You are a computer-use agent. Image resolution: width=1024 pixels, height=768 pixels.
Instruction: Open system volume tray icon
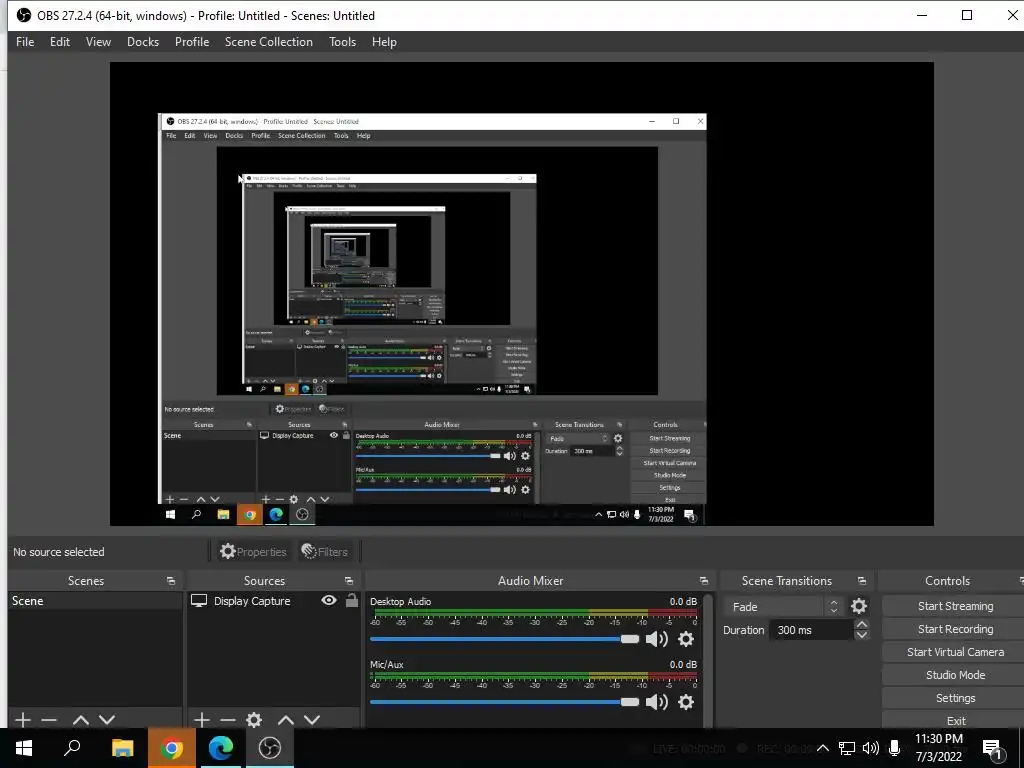coord(871,748)
